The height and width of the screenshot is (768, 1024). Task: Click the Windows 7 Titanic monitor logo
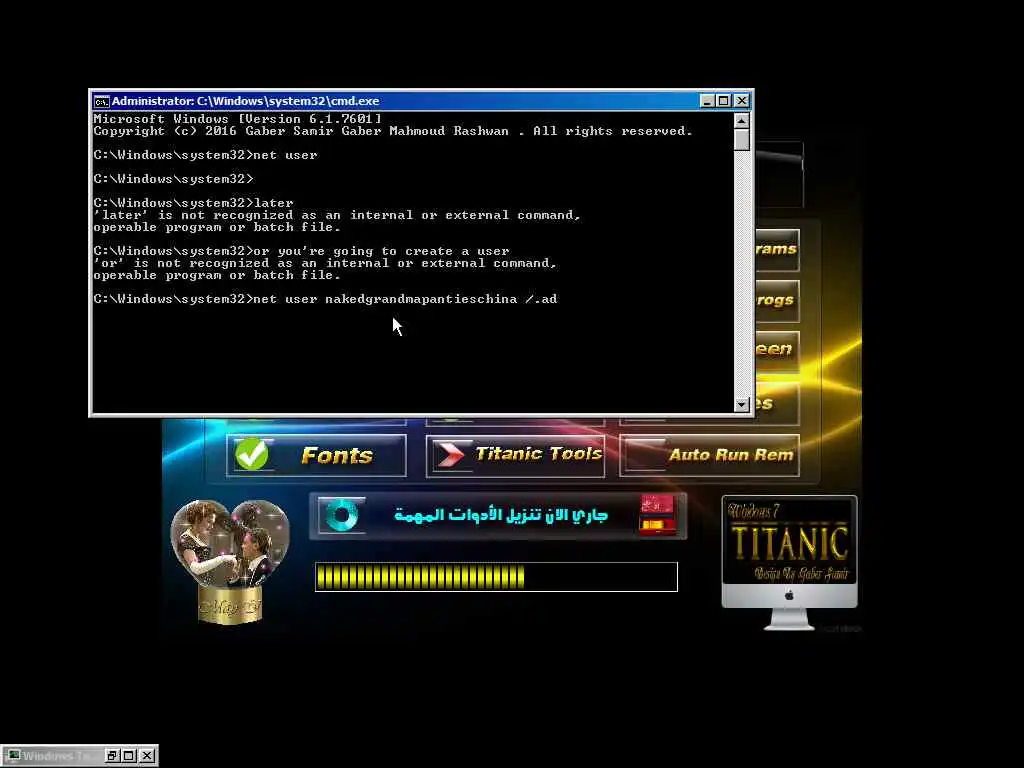click(789, 563)
